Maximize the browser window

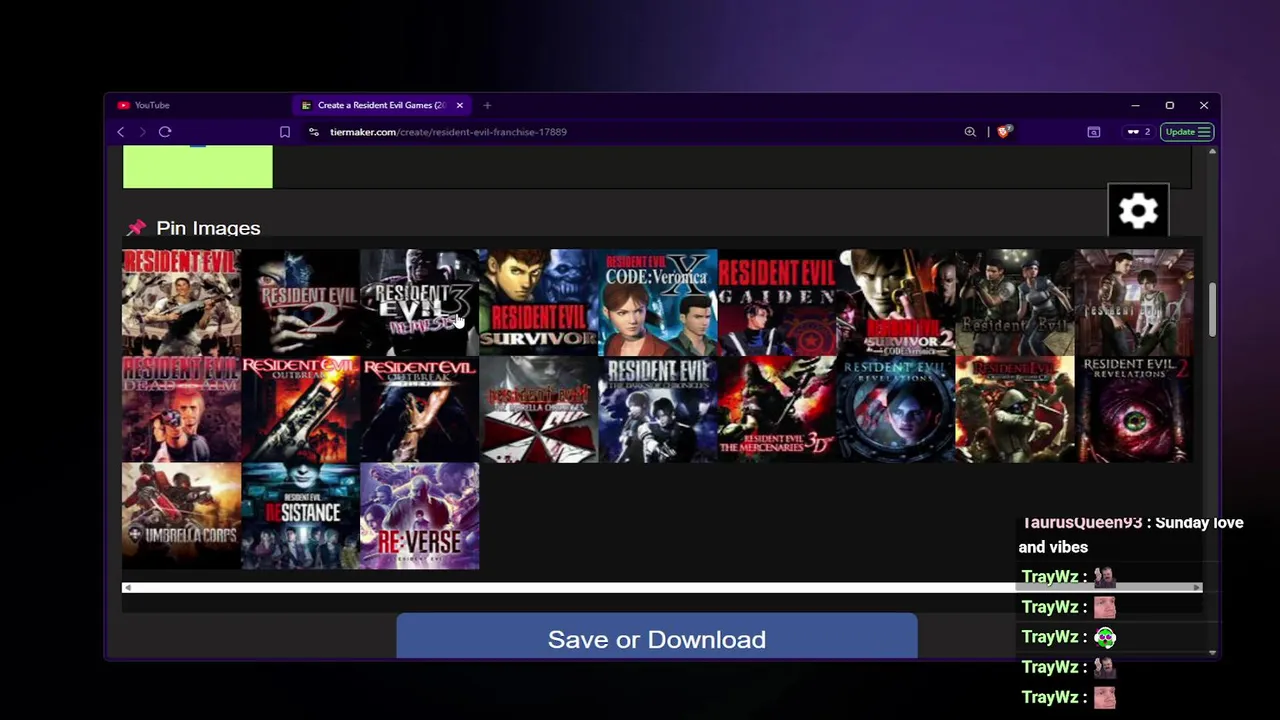click(x=1169, y=105)
